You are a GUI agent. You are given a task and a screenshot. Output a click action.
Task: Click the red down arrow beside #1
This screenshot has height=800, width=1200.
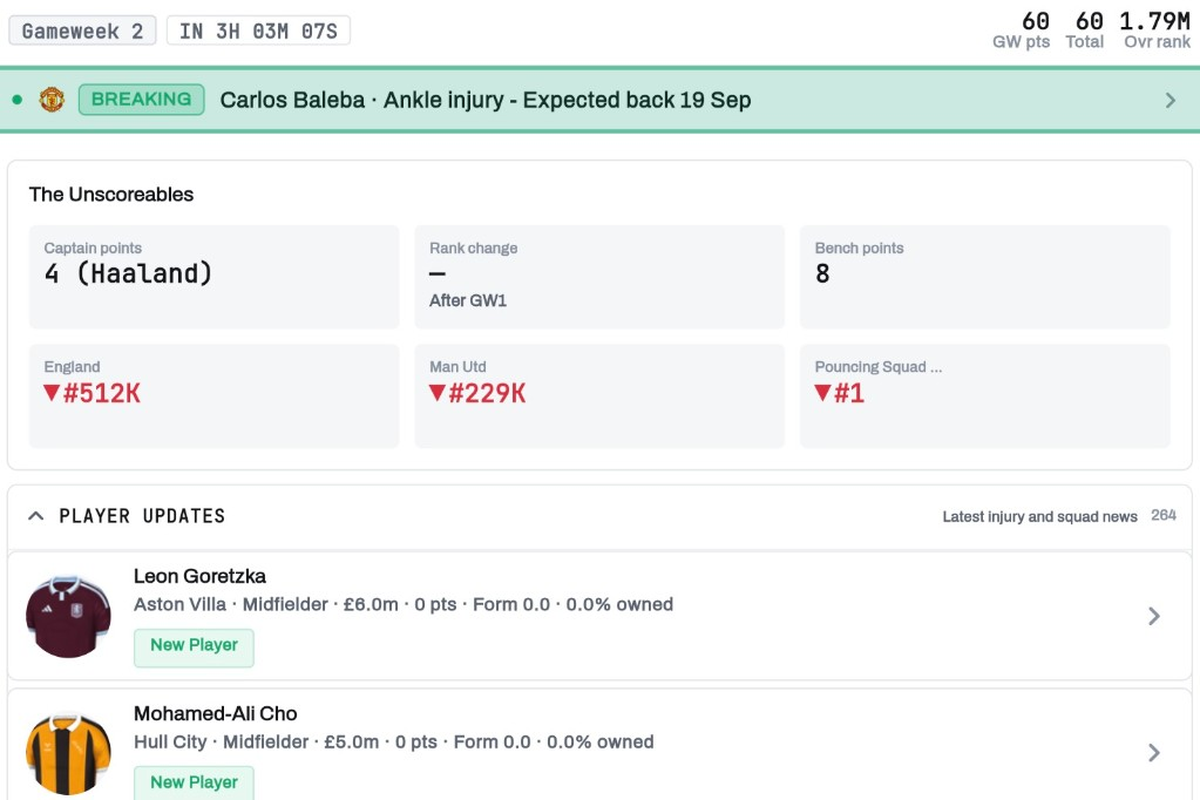[823, 393]
